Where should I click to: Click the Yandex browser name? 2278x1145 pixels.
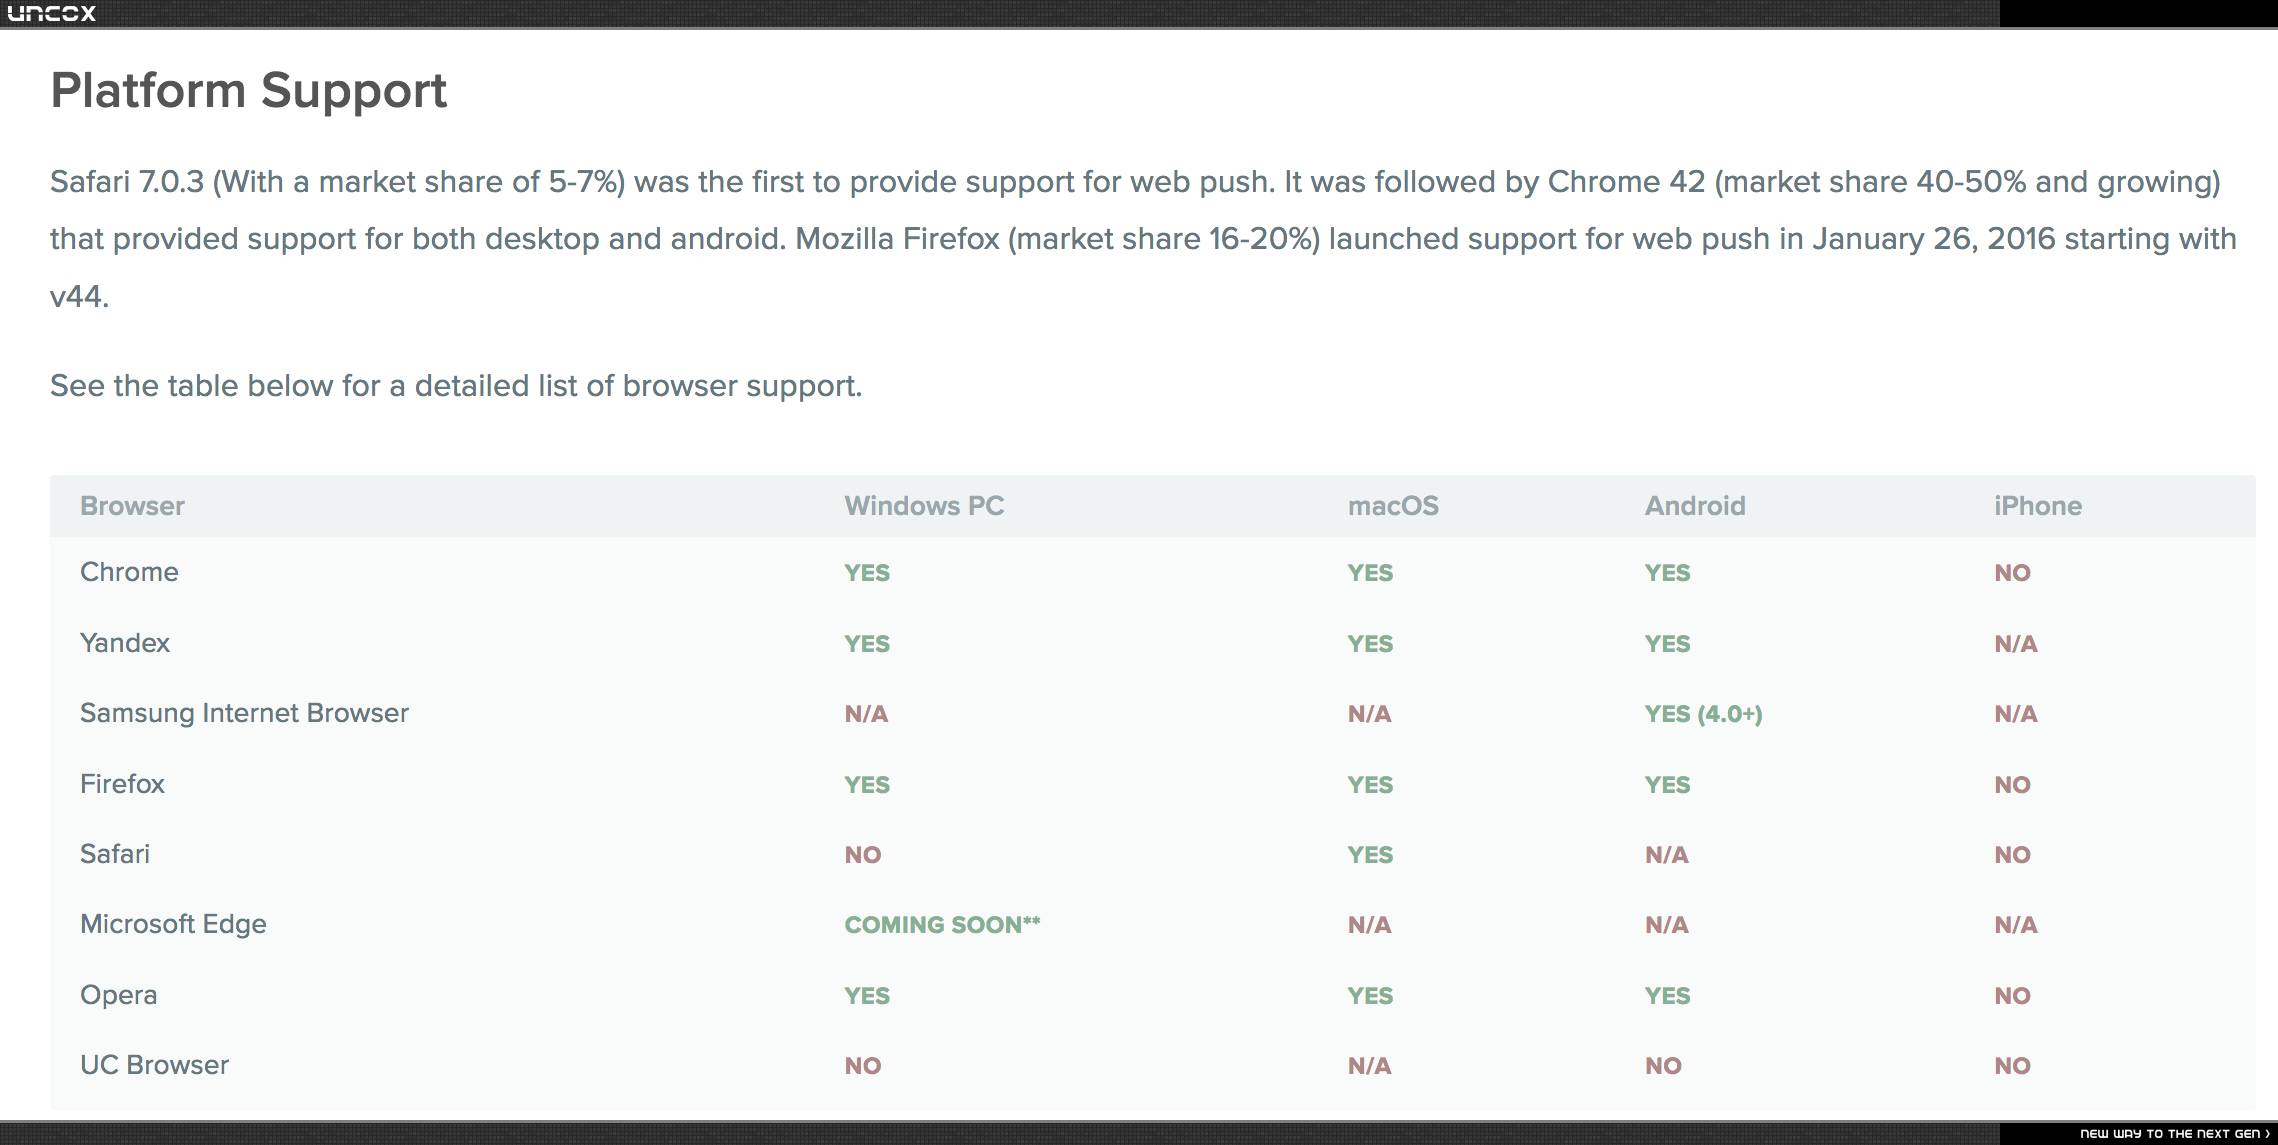coord(125,643)
